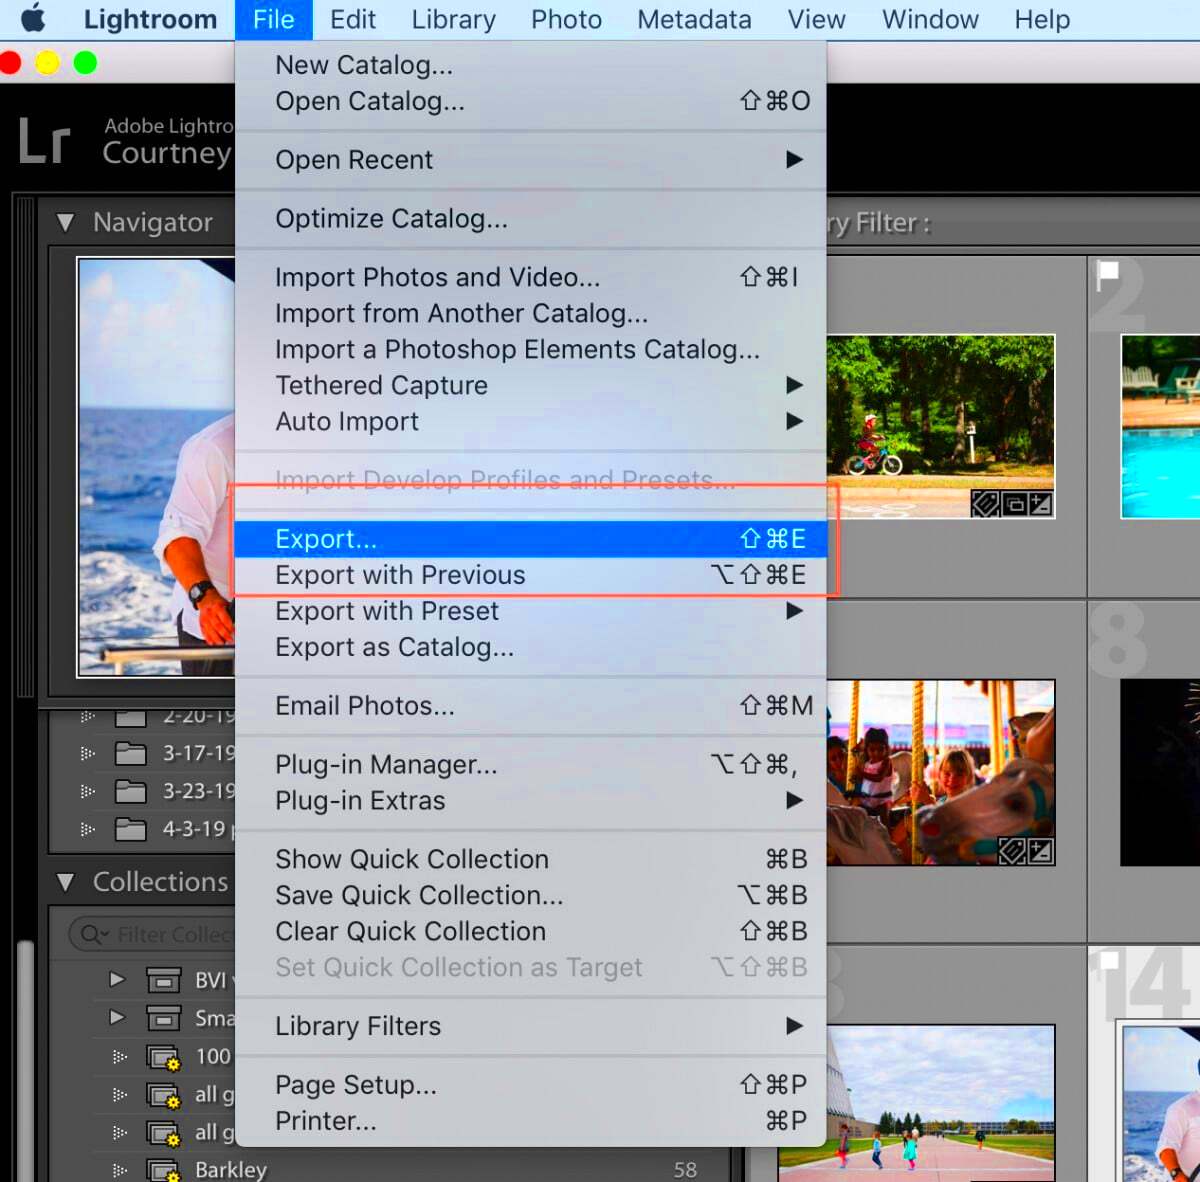1200x1182 pixels.
Task: Click the keyword badge on carousel photo
Action: pos(1013,851)
